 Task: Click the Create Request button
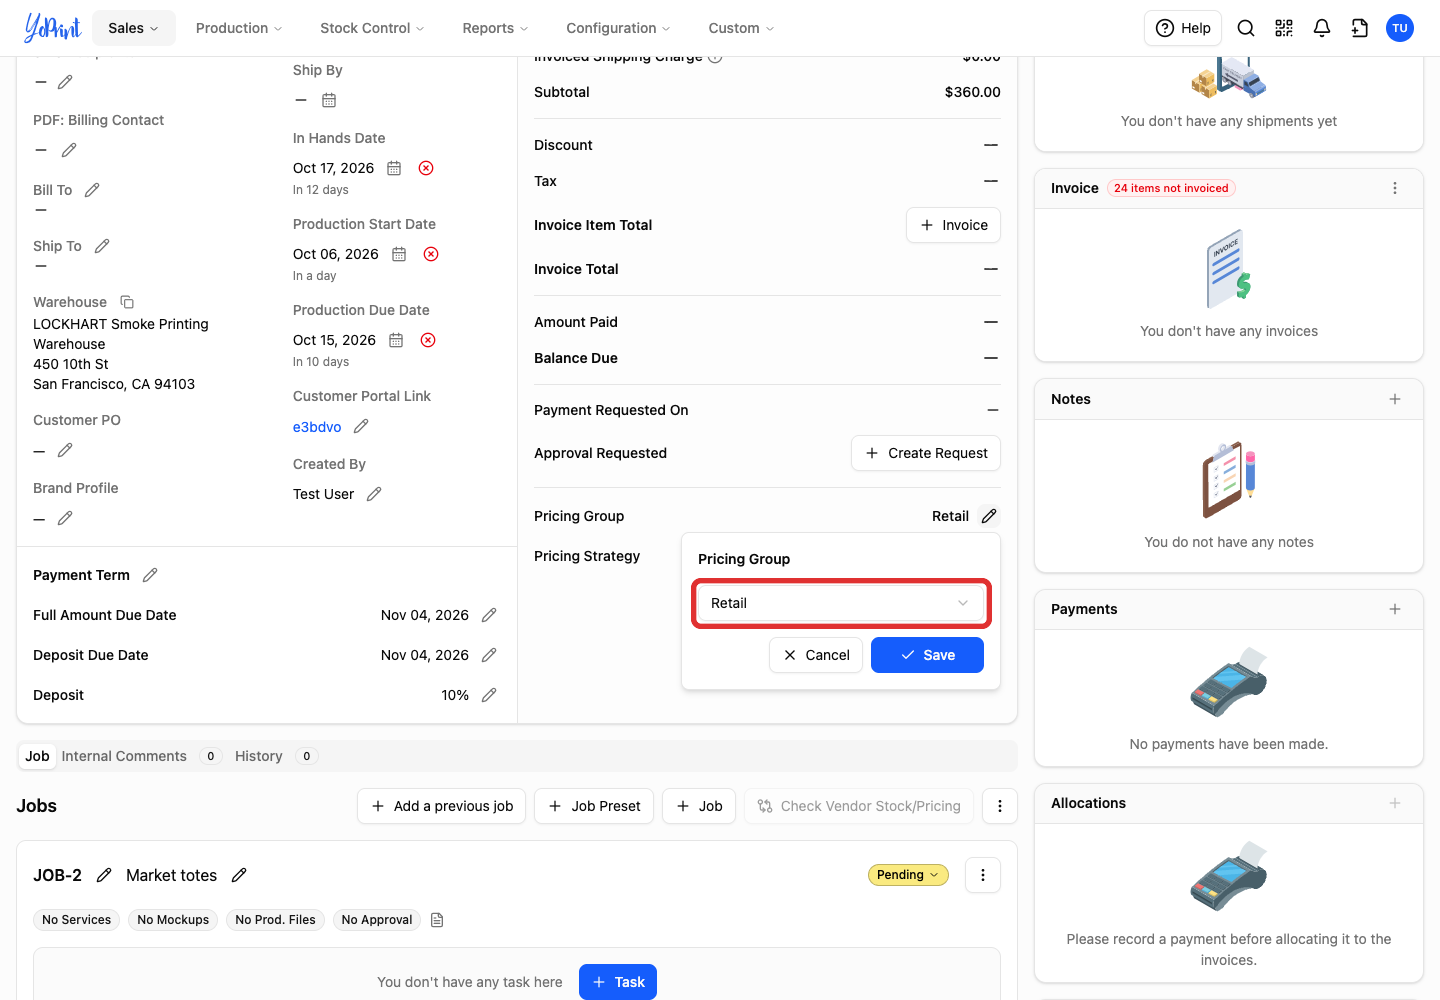(x=926, y=453)
